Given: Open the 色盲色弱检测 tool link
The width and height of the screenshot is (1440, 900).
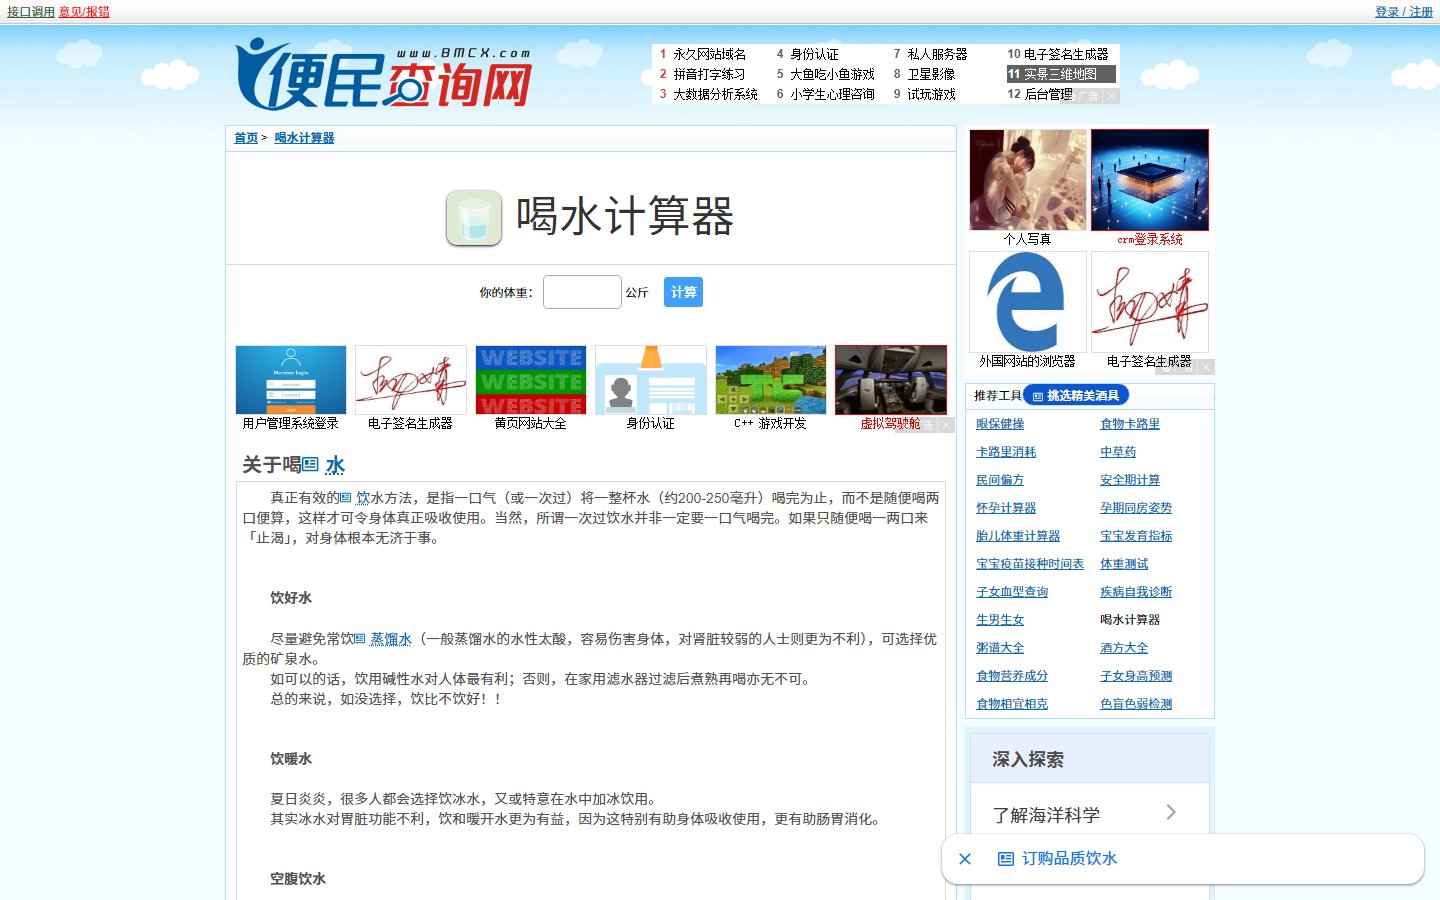Looking at the screenshot, I should tap(1136, 704).
